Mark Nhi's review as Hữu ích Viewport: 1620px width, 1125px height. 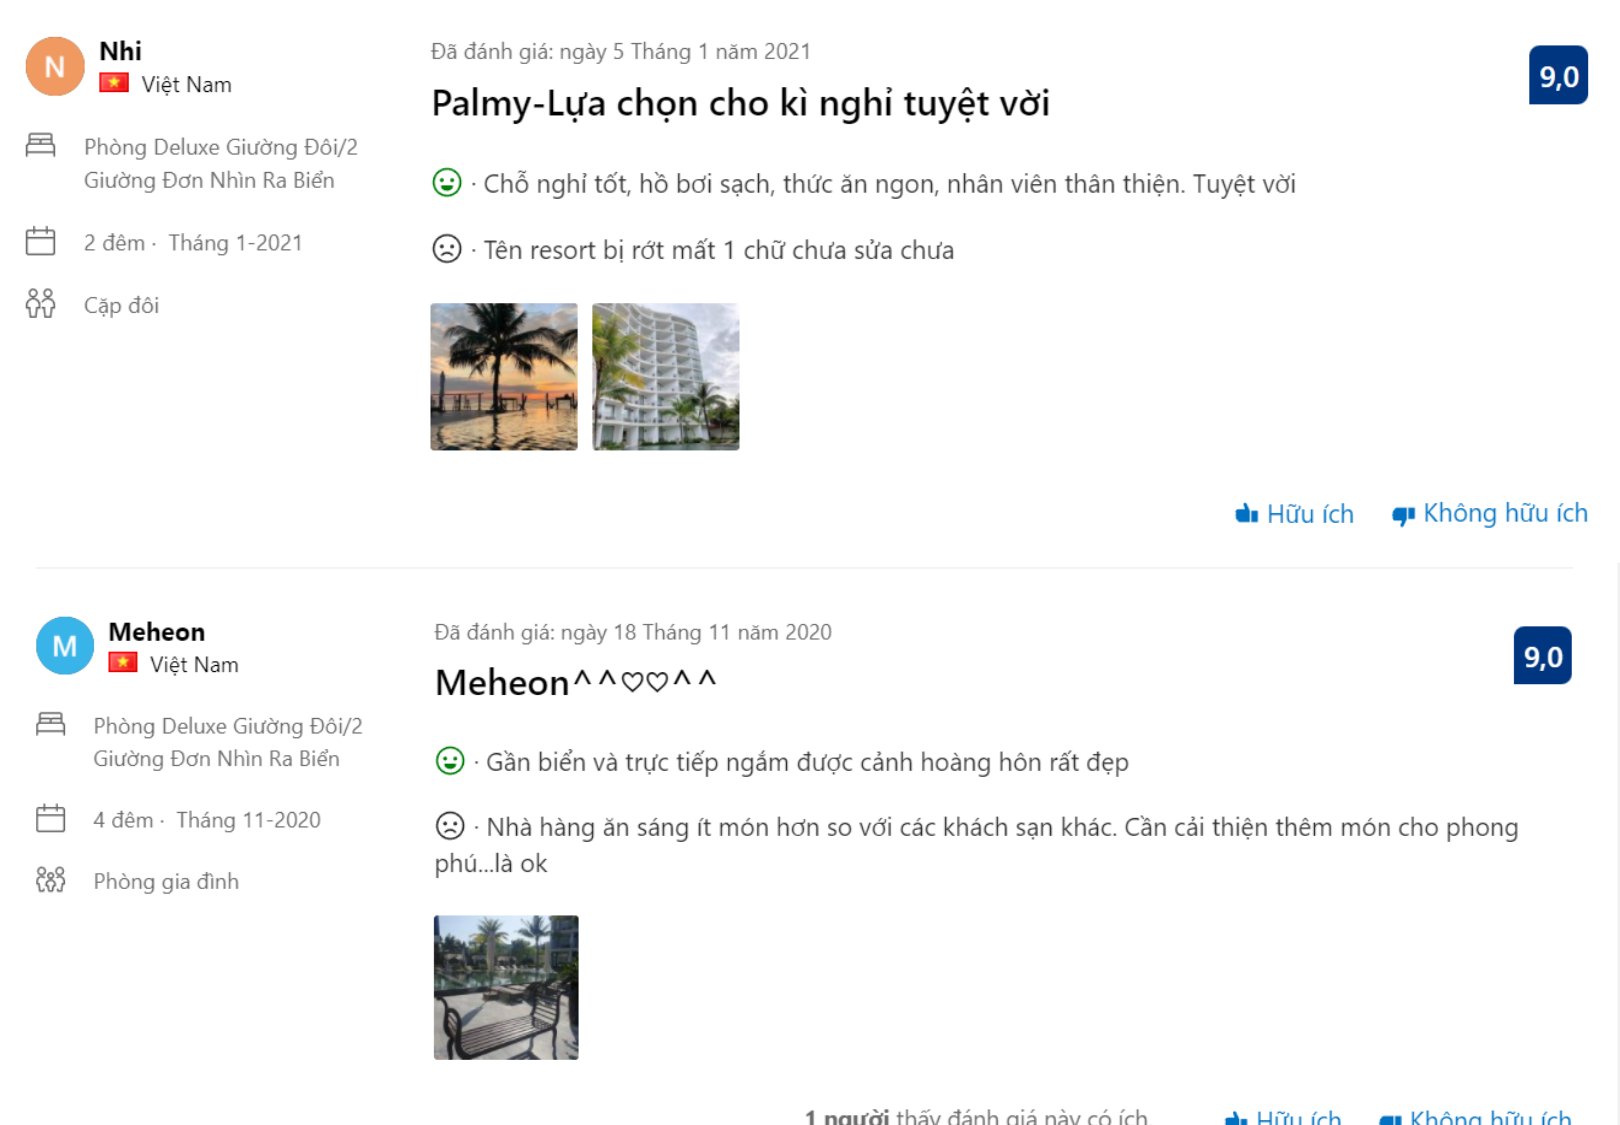click(1295, 514)
